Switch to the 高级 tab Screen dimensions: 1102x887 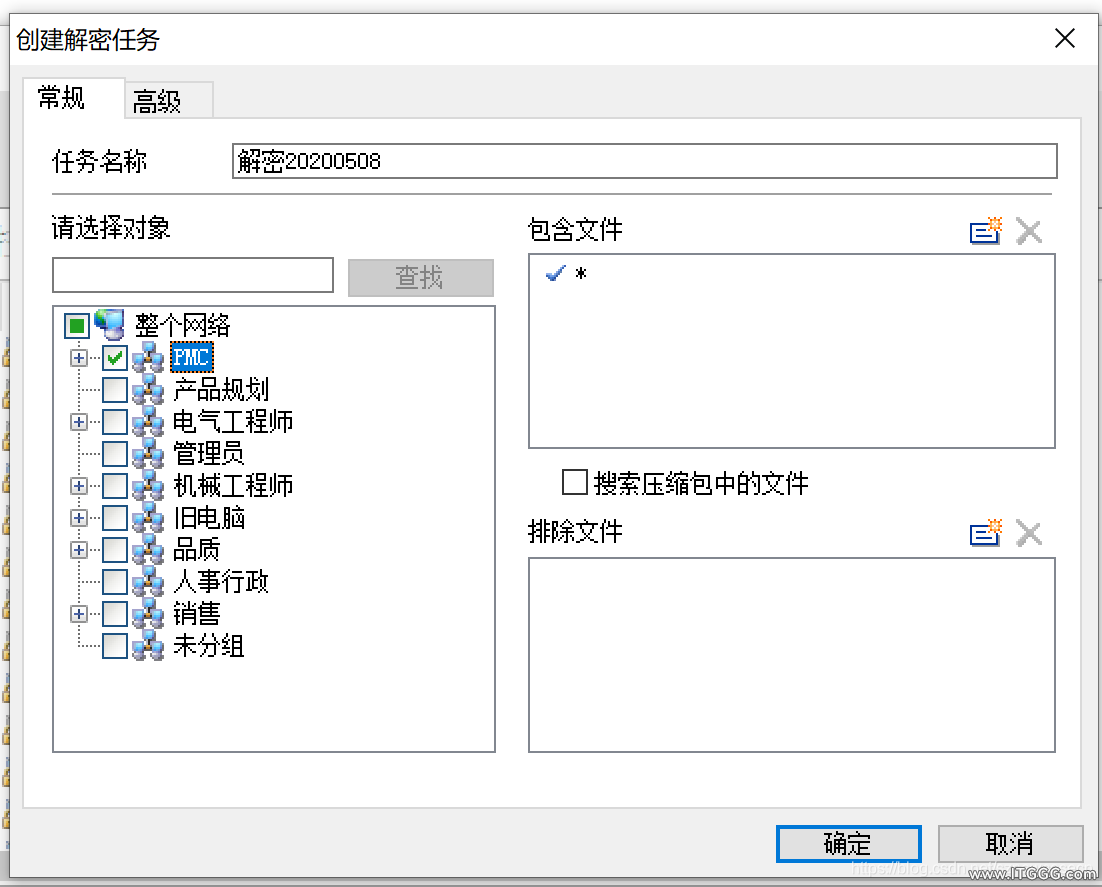click(x=169, y=101)
